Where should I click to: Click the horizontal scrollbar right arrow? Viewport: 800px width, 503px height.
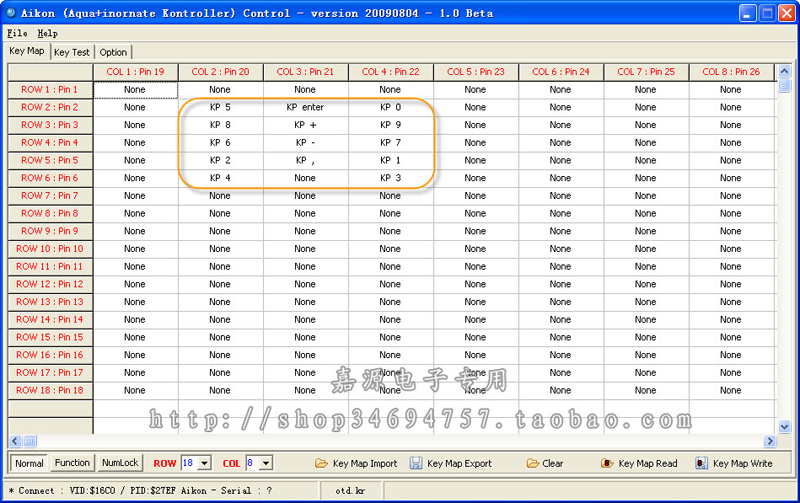tap(770, 441)
